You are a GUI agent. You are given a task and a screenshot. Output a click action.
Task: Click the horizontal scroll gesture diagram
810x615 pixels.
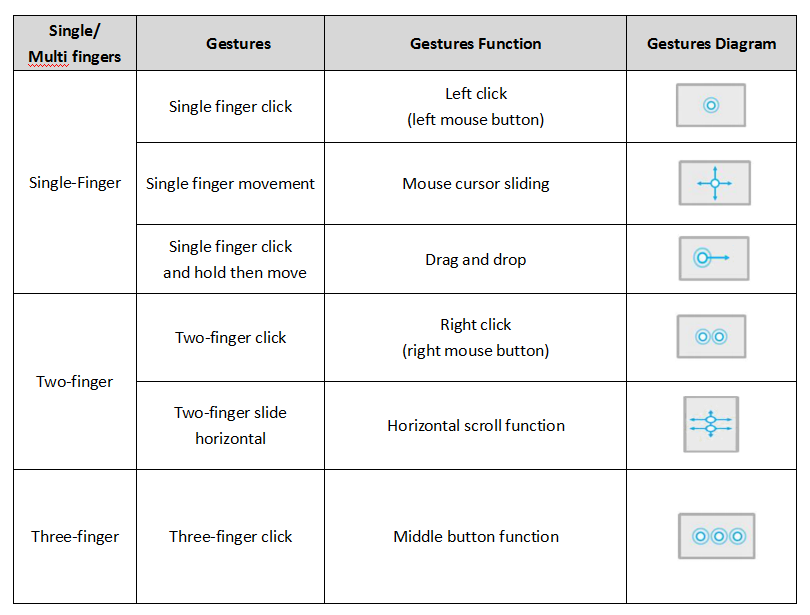click(x=711, y=424)
